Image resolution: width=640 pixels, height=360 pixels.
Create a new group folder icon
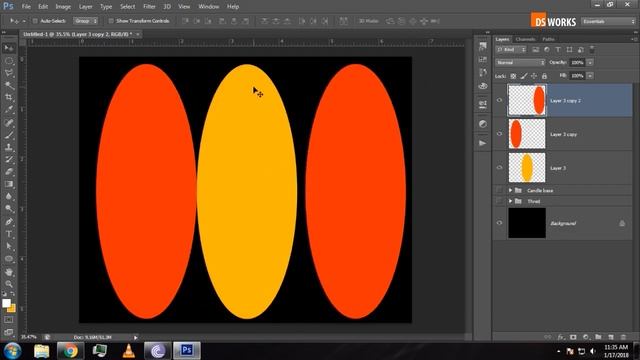[598, 337]
